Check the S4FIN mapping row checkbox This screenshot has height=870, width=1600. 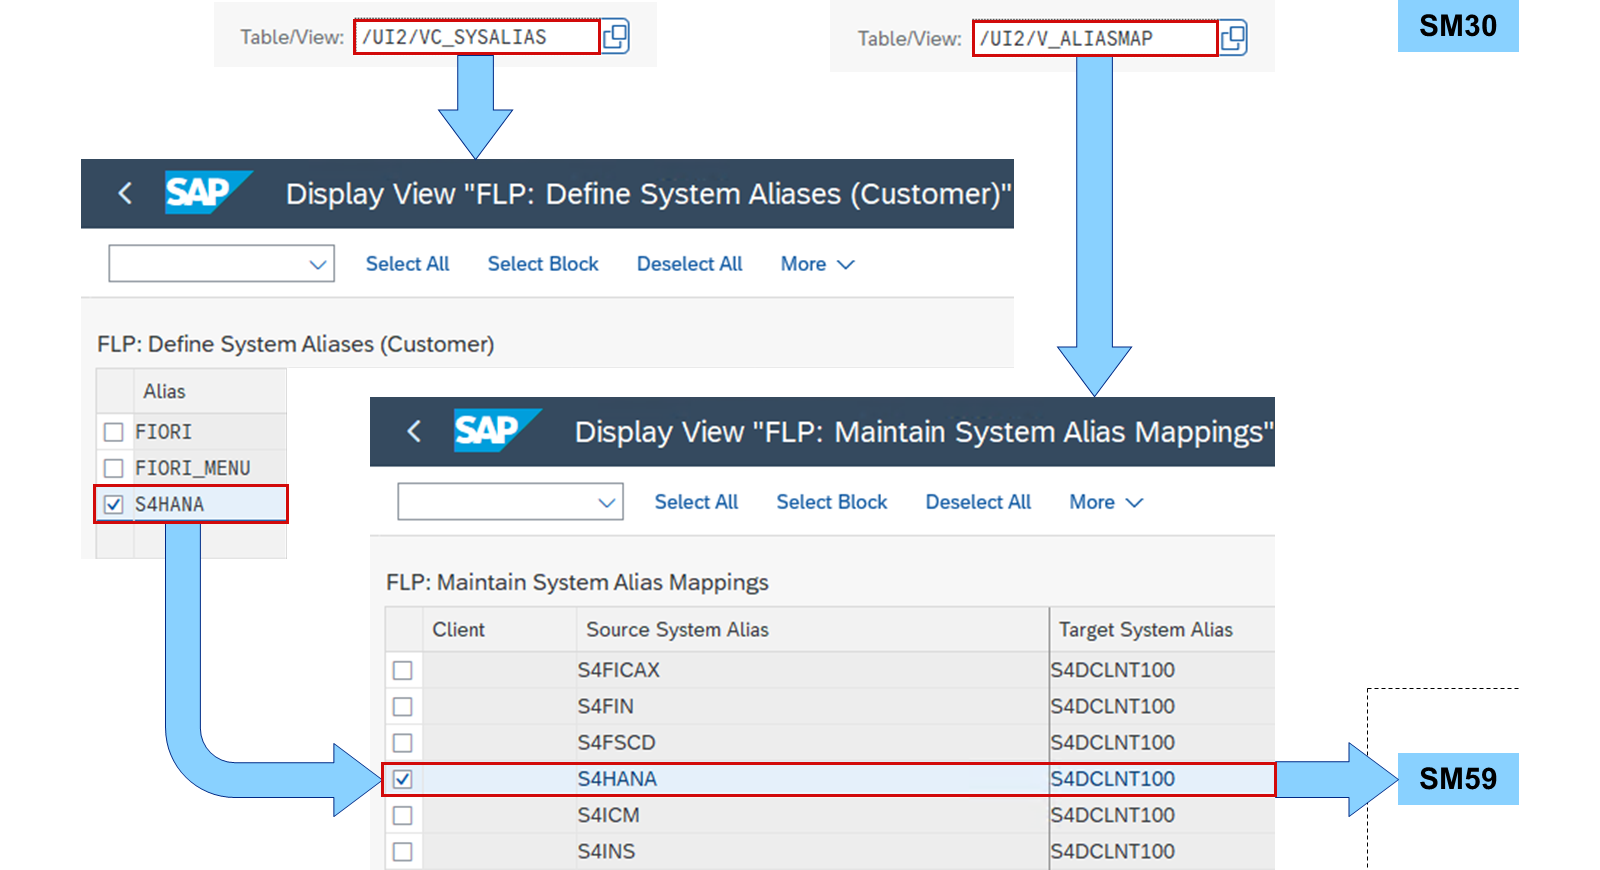pyautogui.click(x=403, y=706)
